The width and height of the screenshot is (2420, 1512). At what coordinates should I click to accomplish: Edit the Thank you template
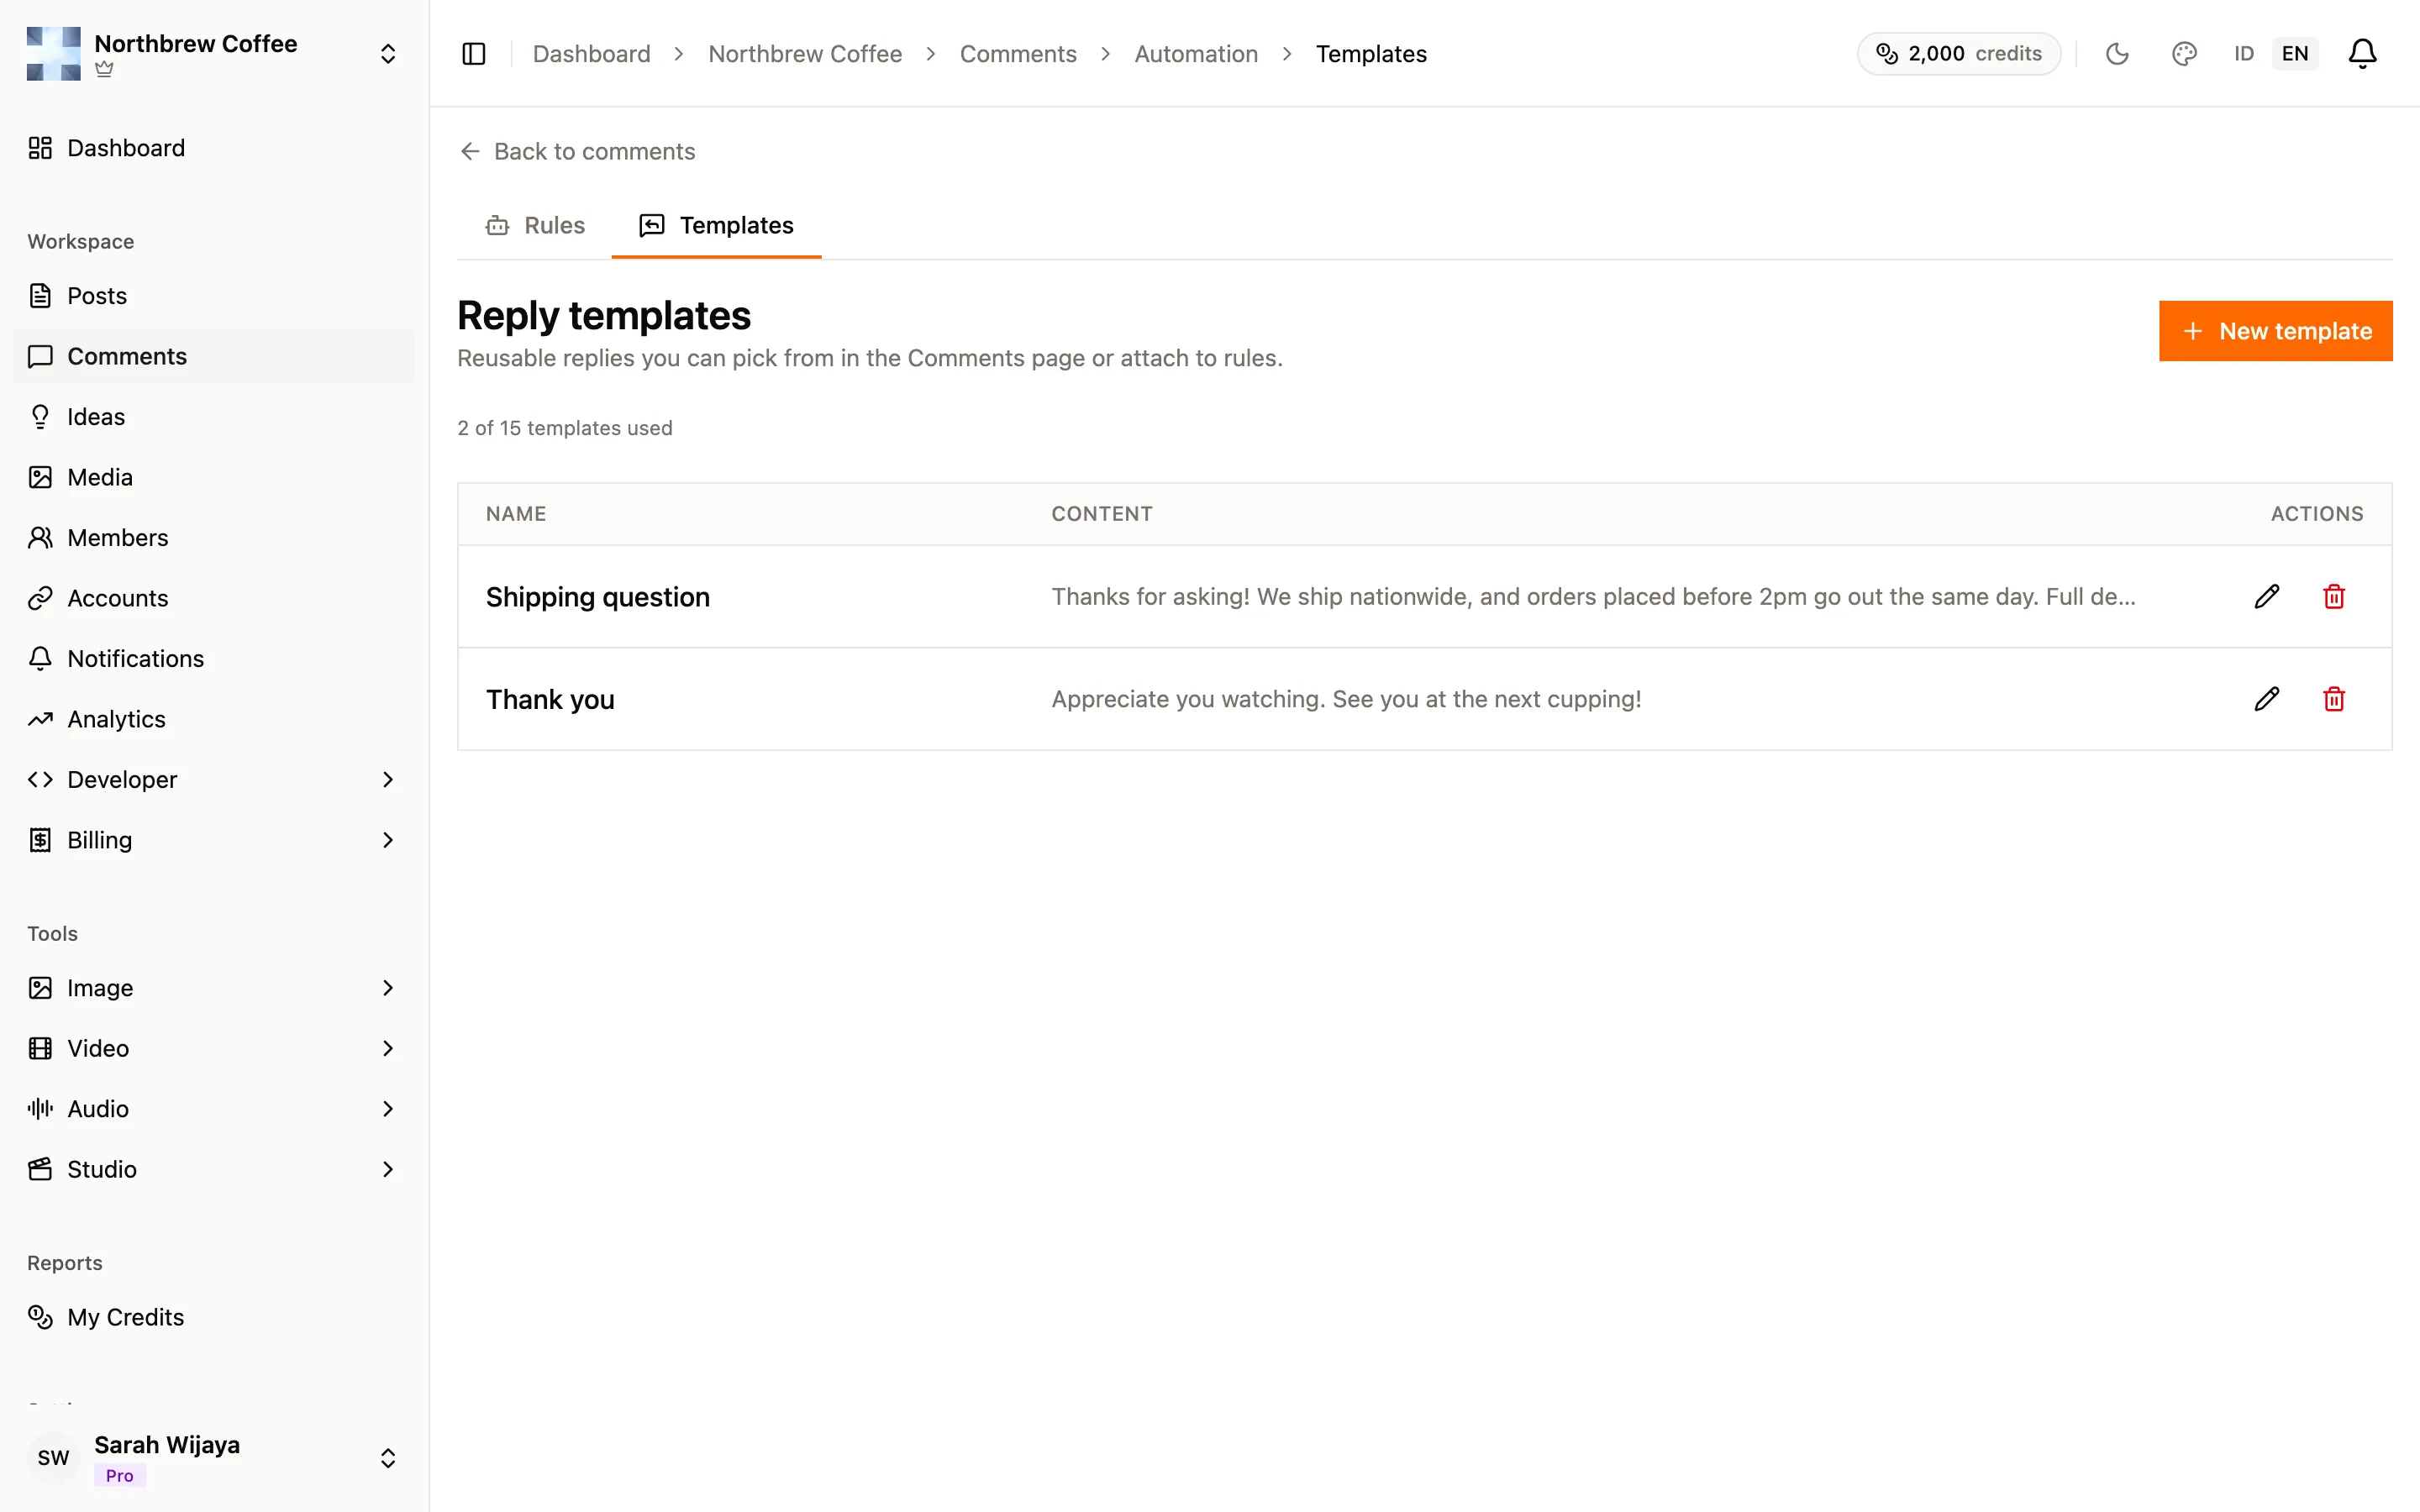[2267, 699]
